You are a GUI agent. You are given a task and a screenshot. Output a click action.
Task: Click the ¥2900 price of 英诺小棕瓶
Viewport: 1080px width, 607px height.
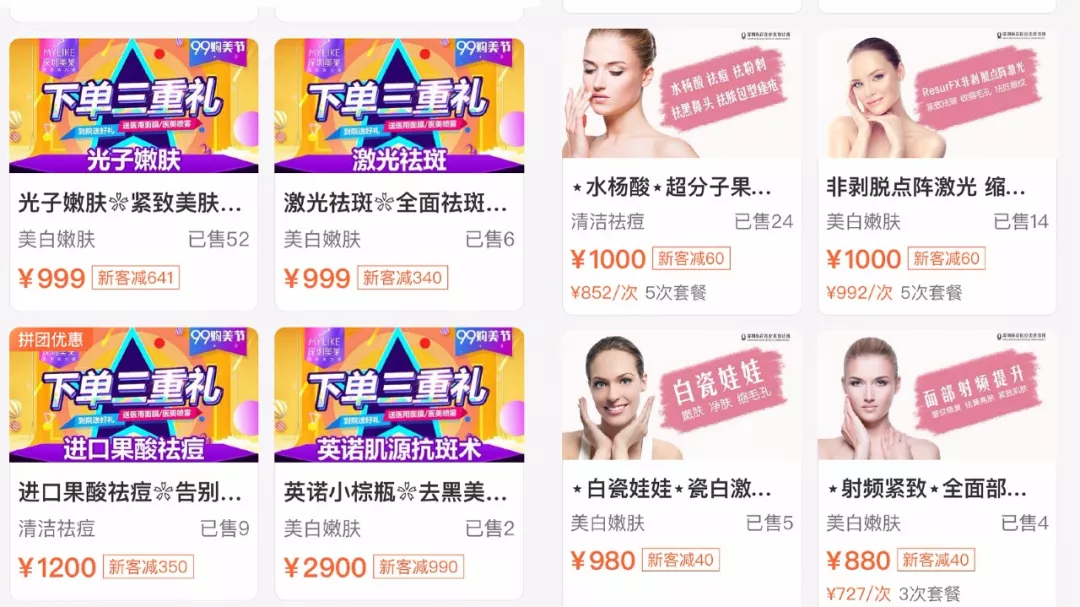[x=325, y=568]
